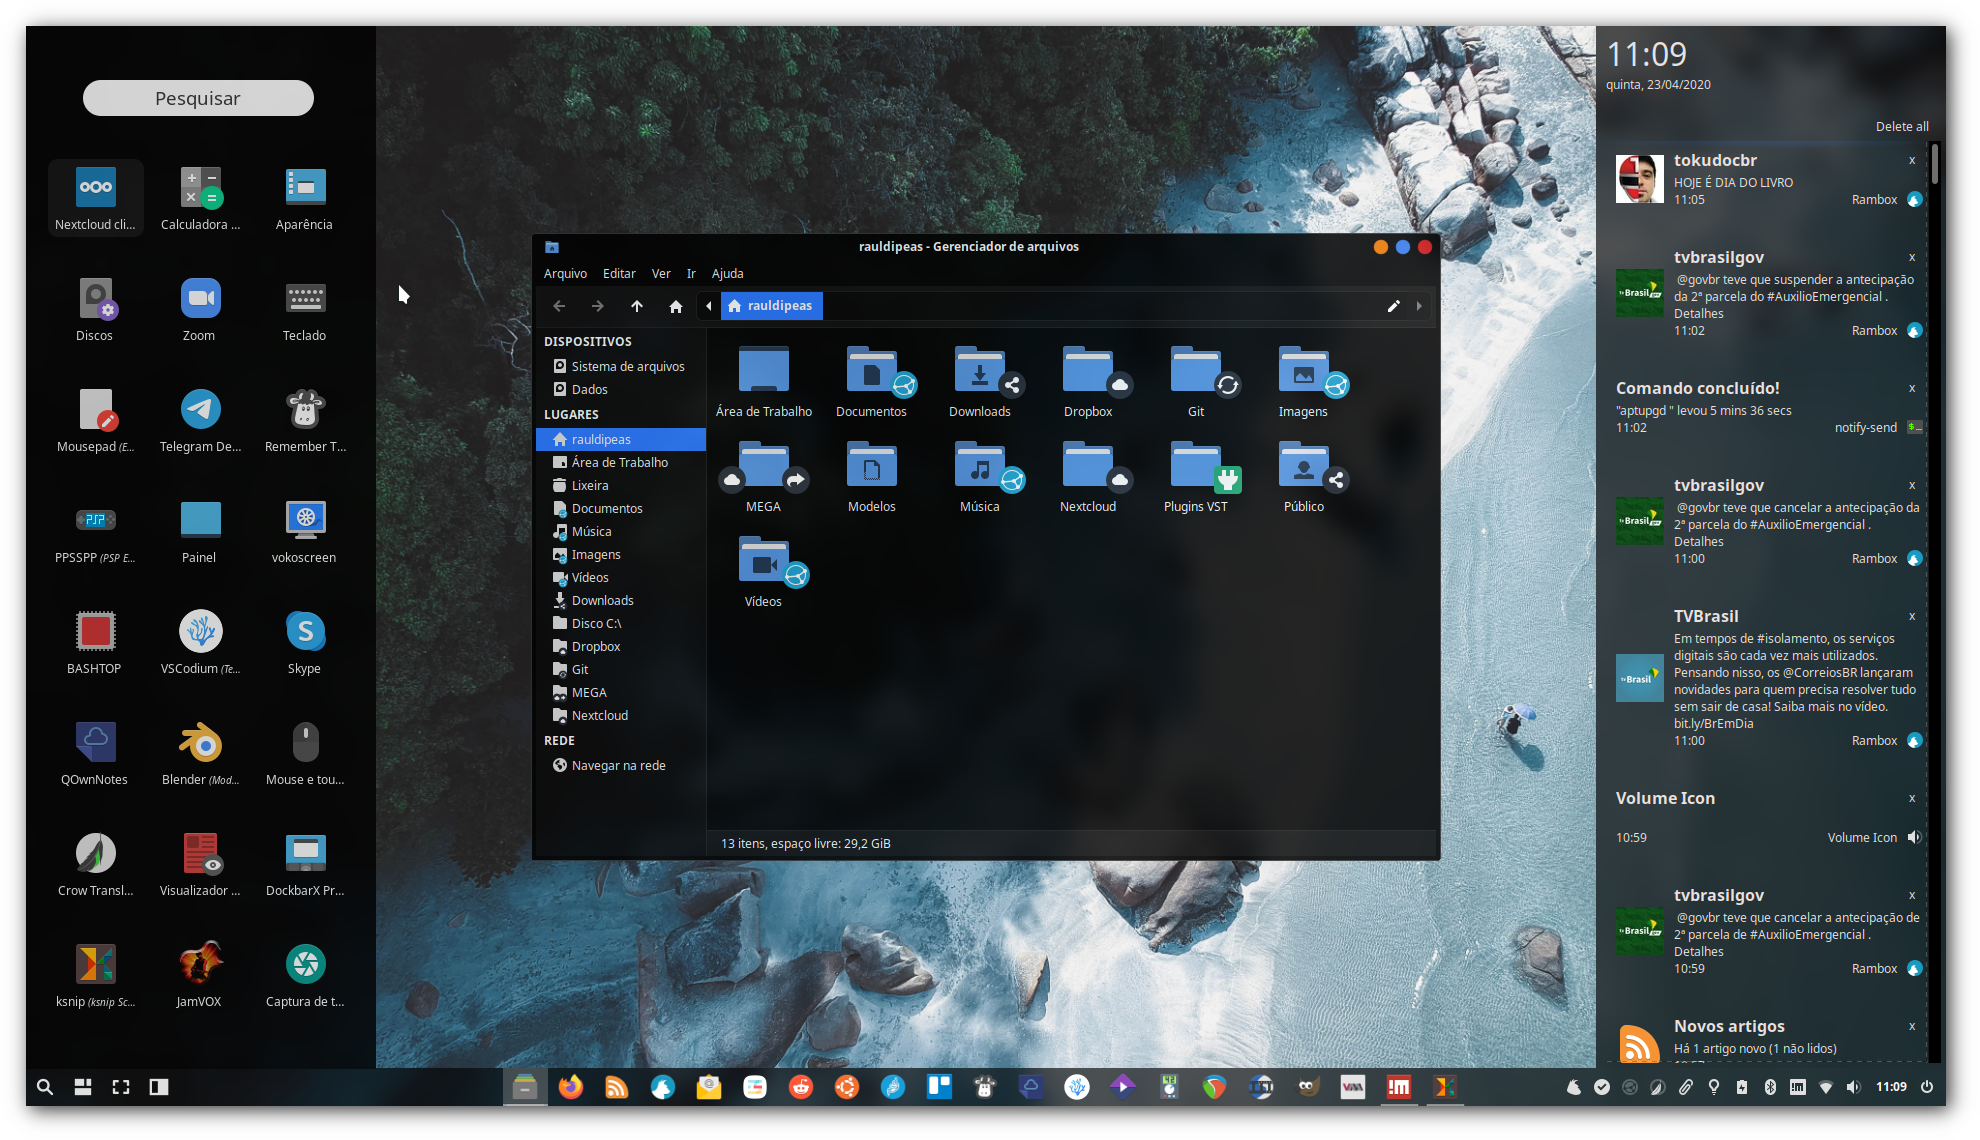Screen dimensions: 1980x1140
Task: Open the VSCodium launcher icon
Action: tap(200, 632)
